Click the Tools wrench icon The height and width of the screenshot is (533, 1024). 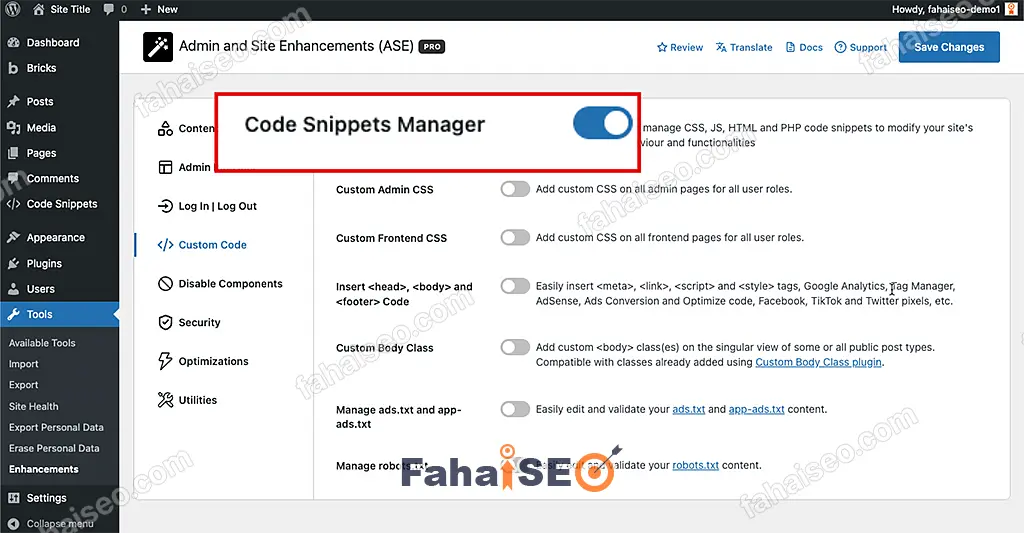(x=13, y=314)
